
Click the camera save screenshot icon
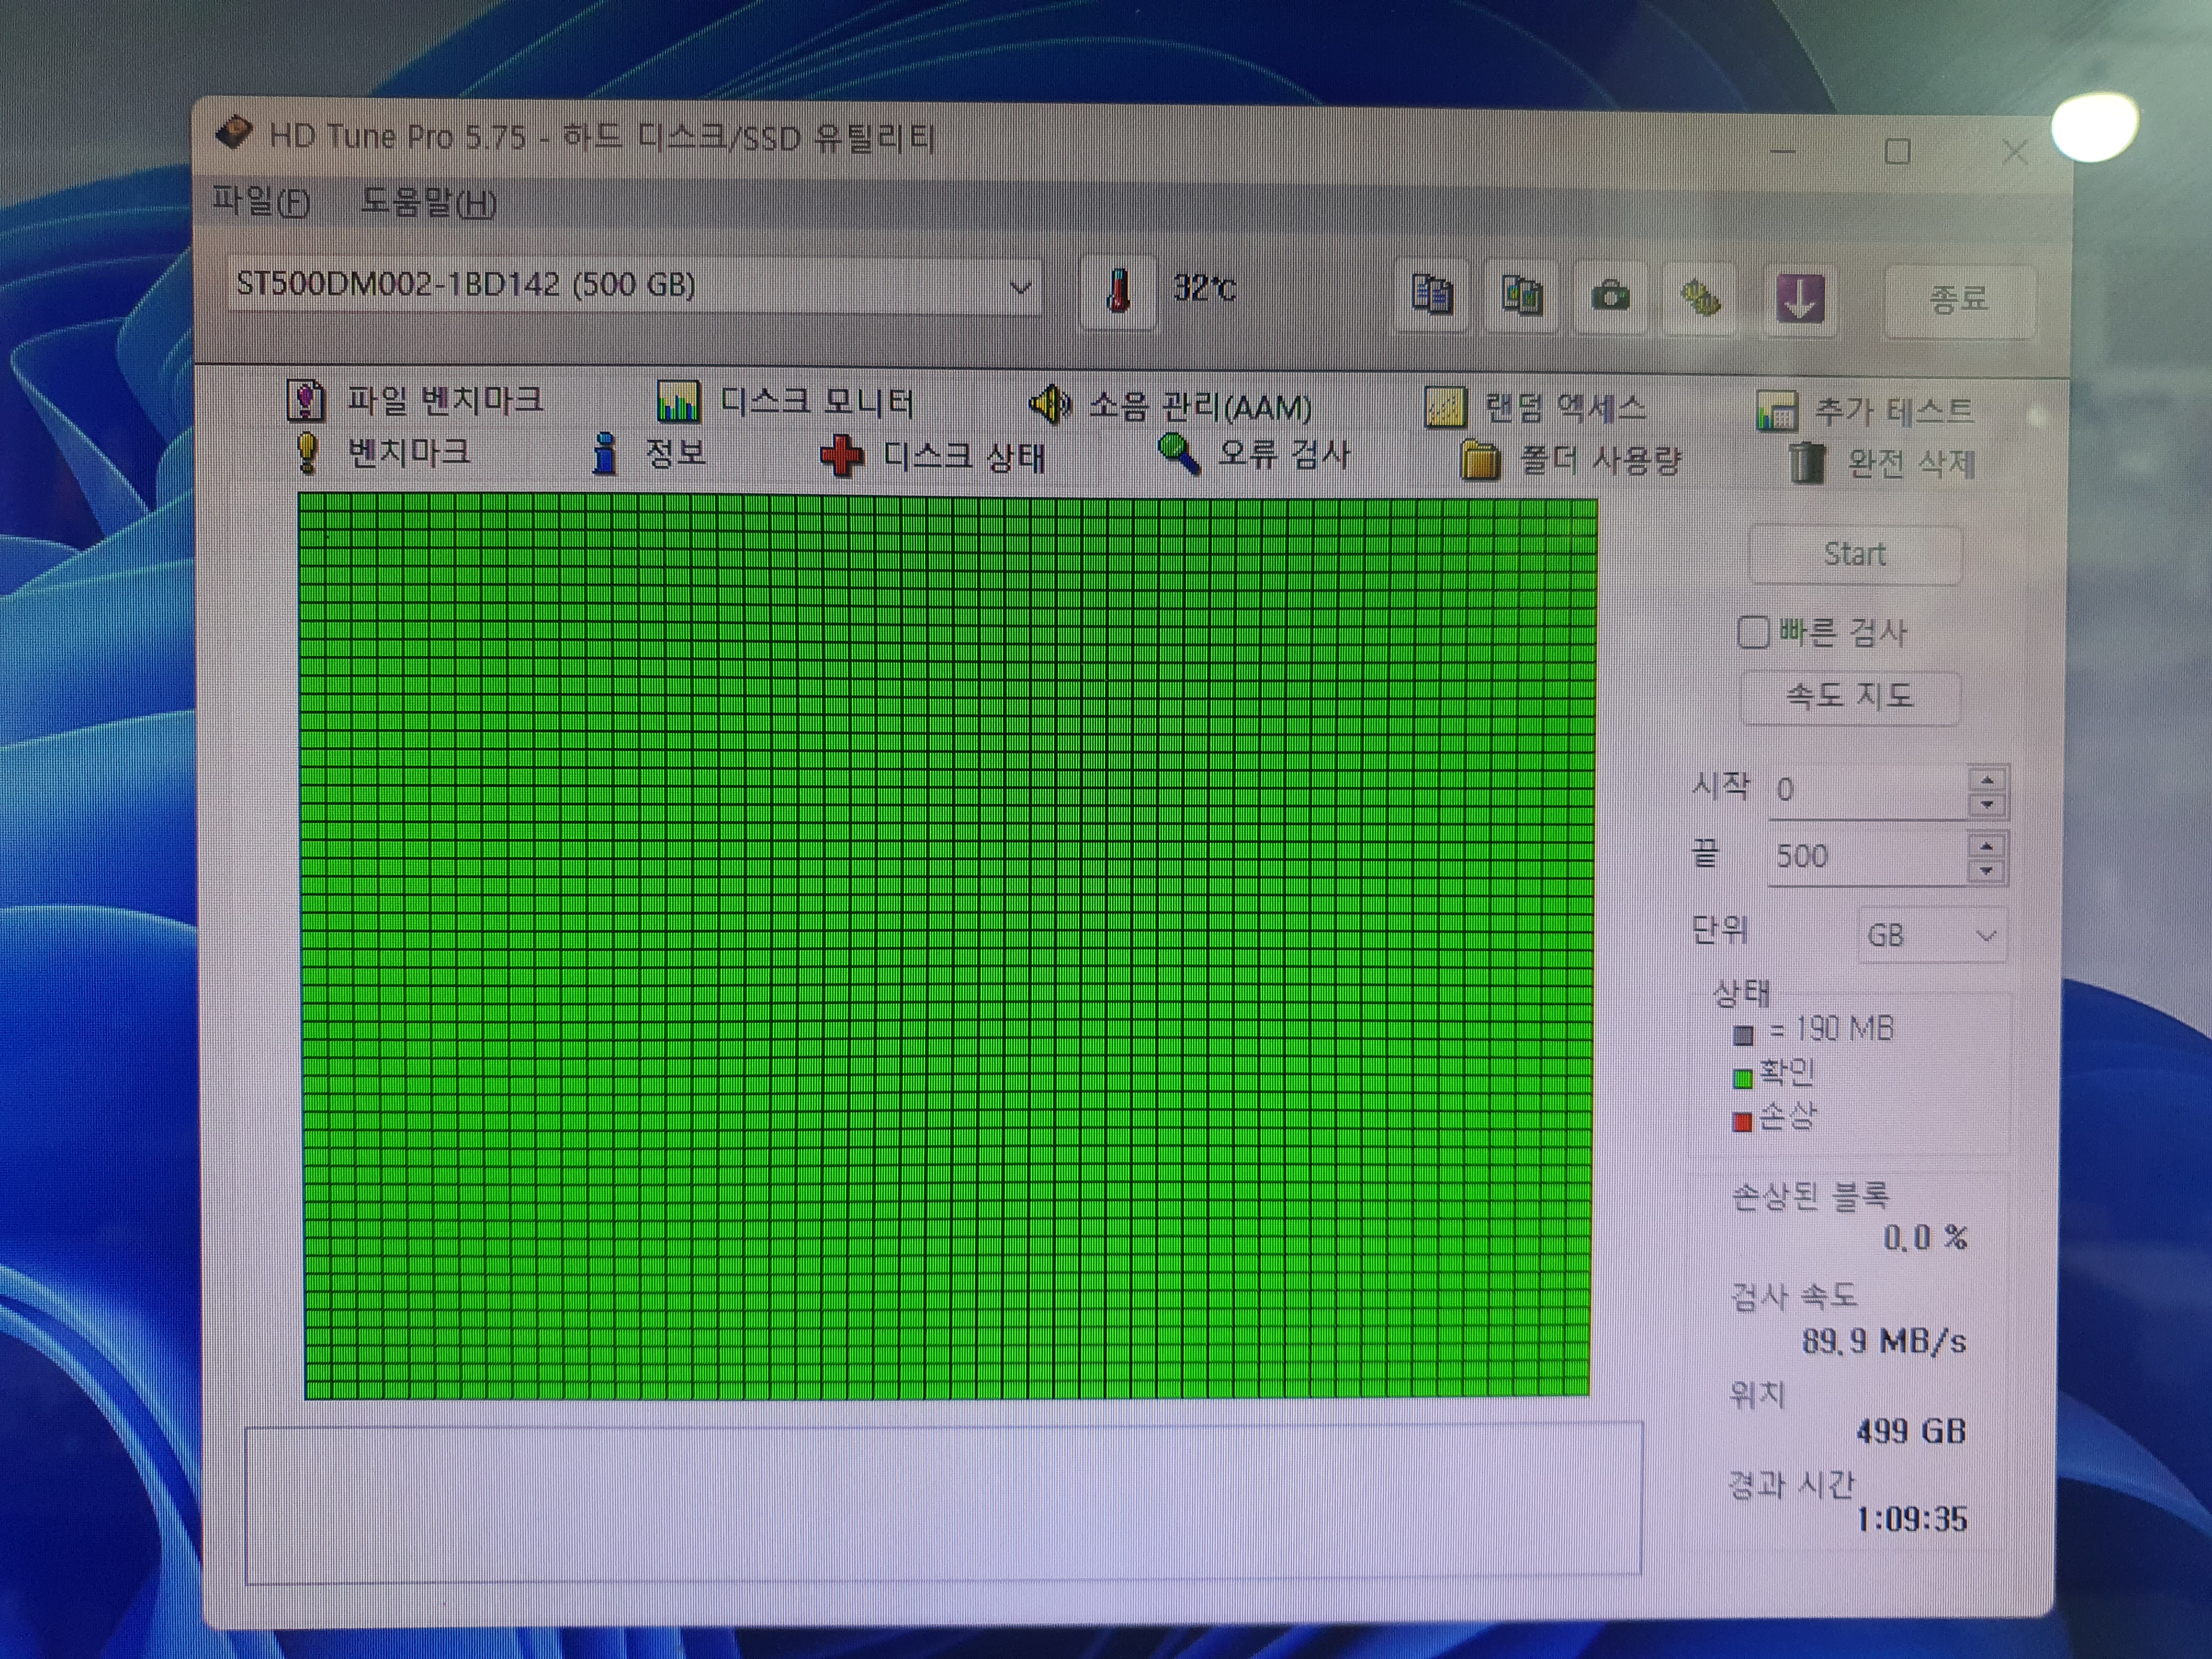tap(1610, 297)
